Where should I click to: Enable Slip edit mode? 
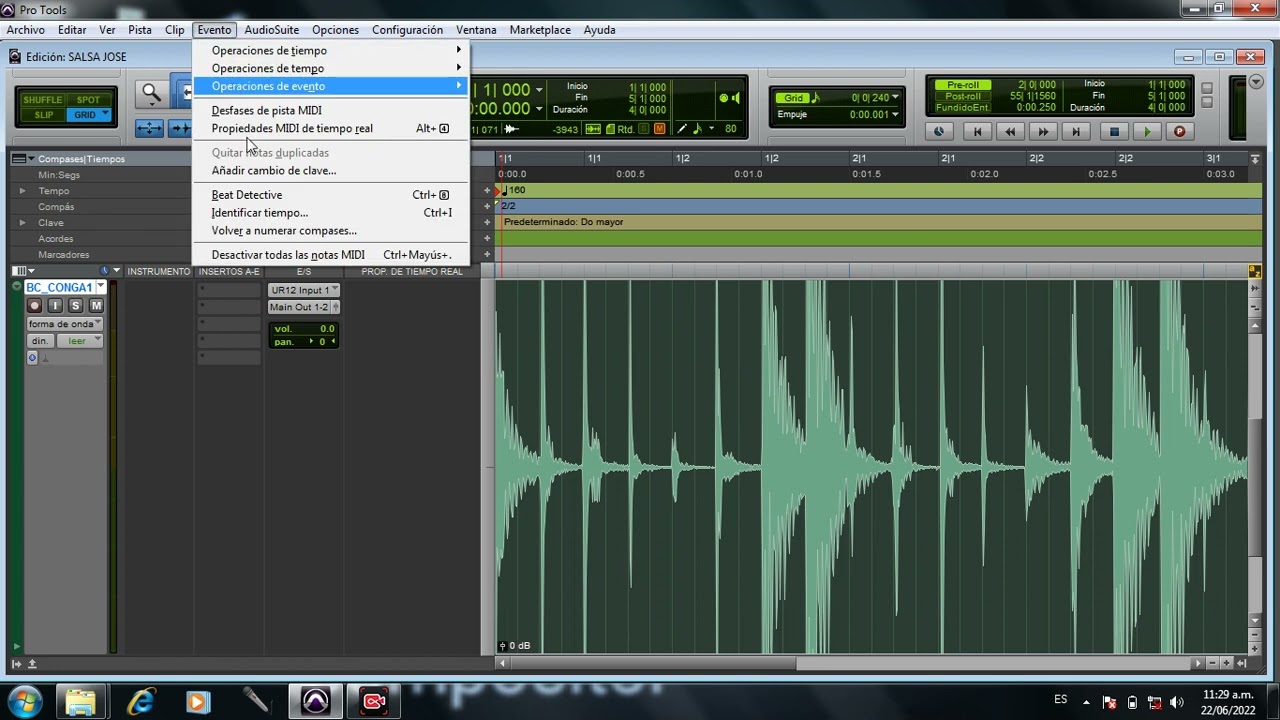click(43, 115)
